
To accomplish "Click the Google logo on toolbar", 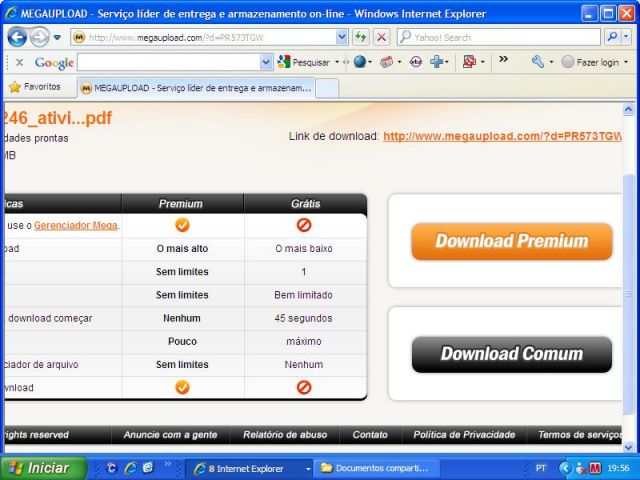I will pyautogui.click(x=54, y=62).
